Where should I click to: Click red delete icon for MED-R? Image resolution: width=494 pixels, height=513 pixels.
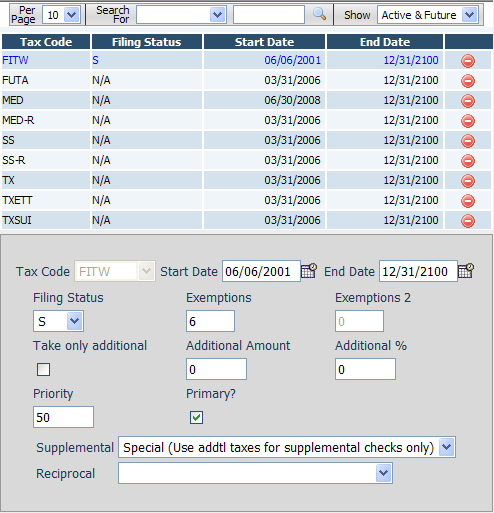[468, 121]
